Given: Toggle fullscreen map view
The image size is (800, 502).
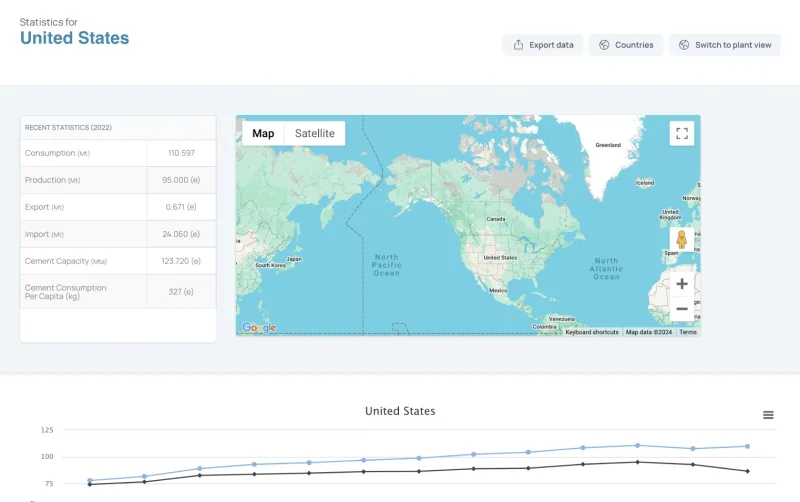Looking at the screenshot, I should [x=682, y=134].
